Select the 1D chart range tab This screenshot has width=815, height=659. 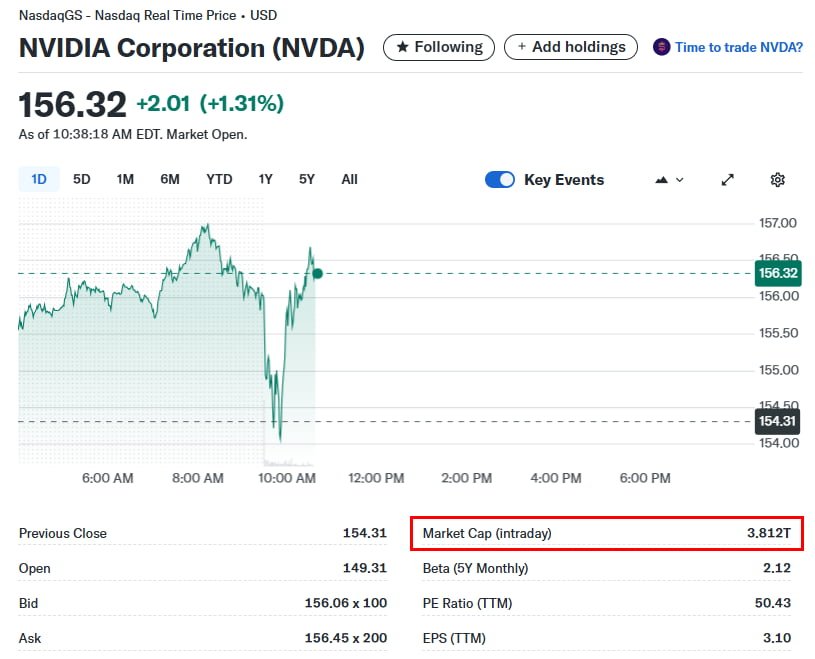click(x=39, y=179)
